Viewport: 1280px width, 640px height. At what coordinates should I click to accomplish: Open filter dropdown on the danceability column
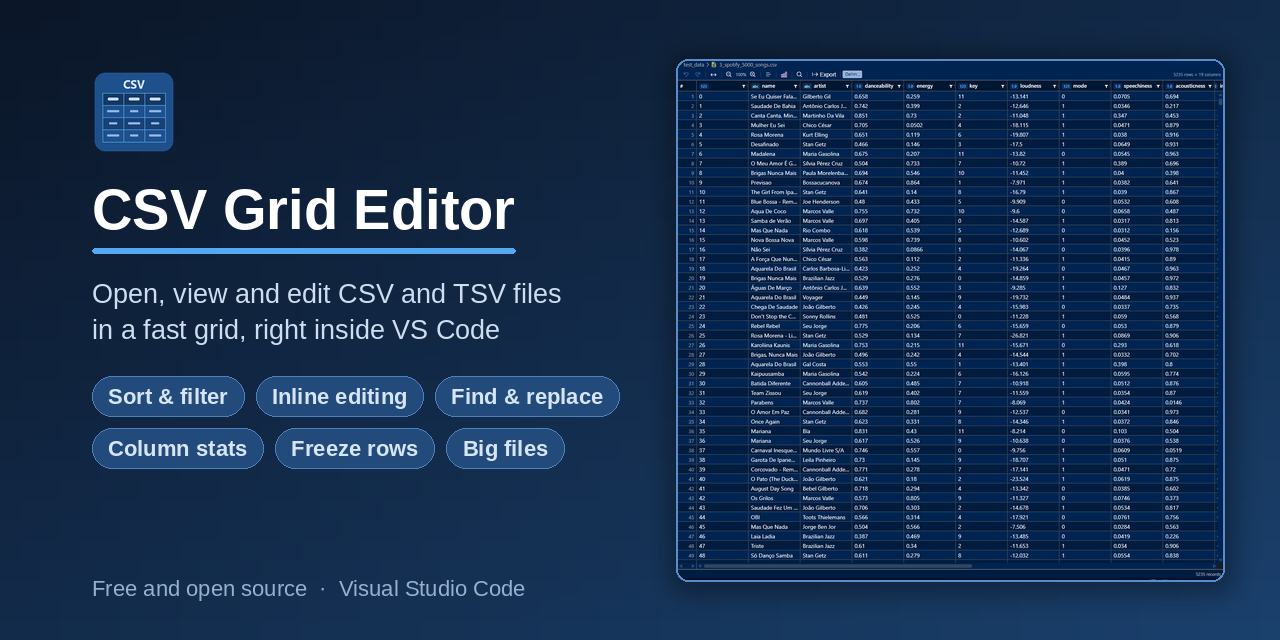899,86
